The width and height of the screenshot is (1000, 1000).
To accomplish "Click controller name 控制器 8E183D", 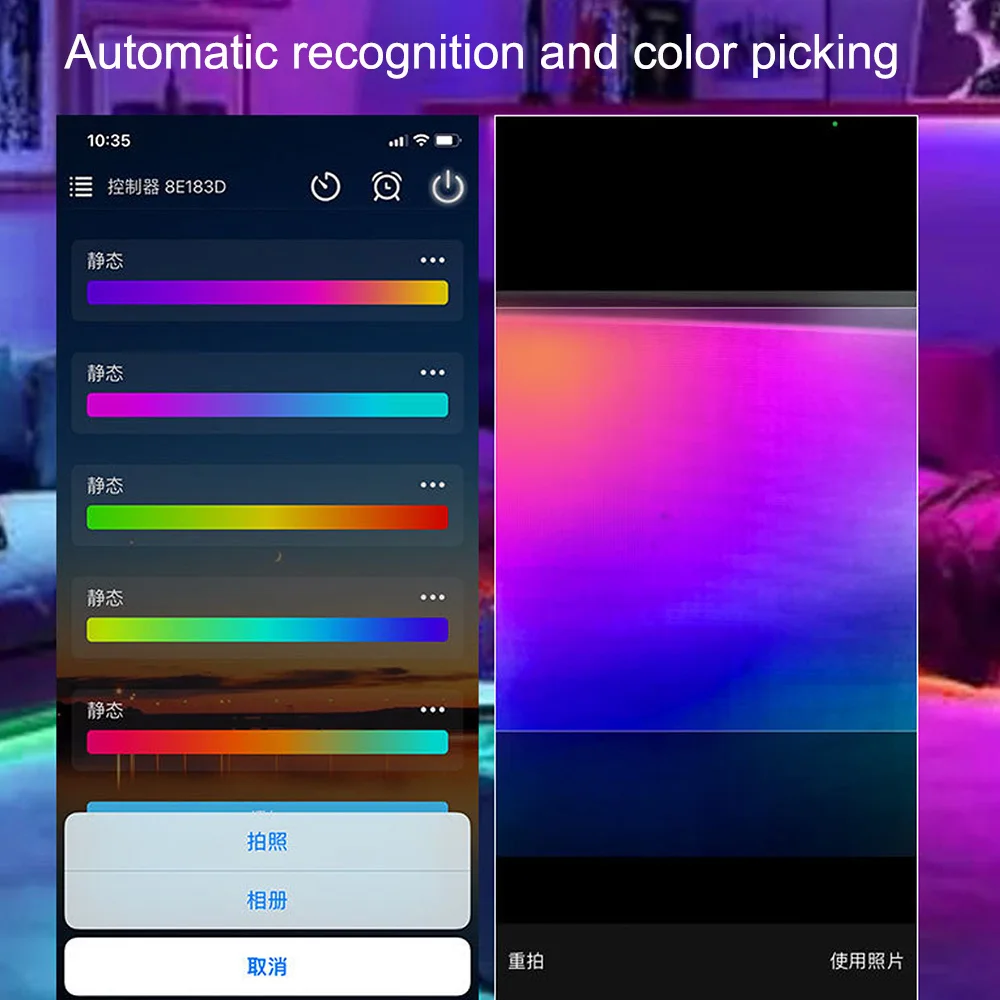I will (166, 187).
